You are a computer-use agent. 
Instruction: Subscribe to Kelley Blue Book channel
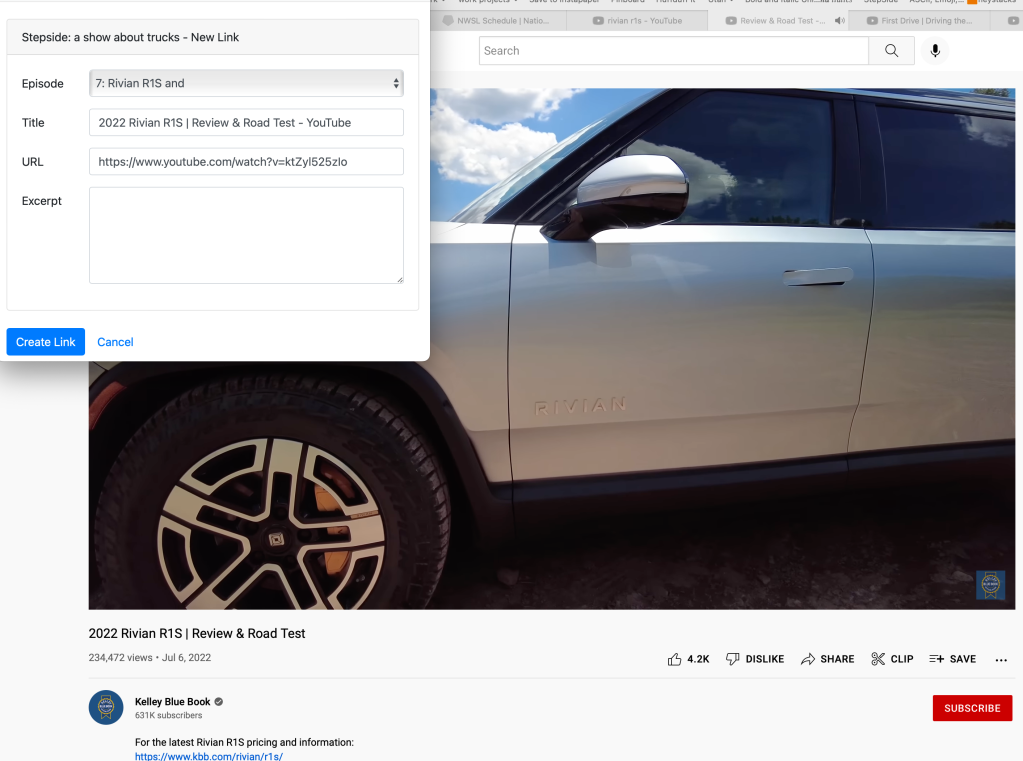click(x=972, y=708)
